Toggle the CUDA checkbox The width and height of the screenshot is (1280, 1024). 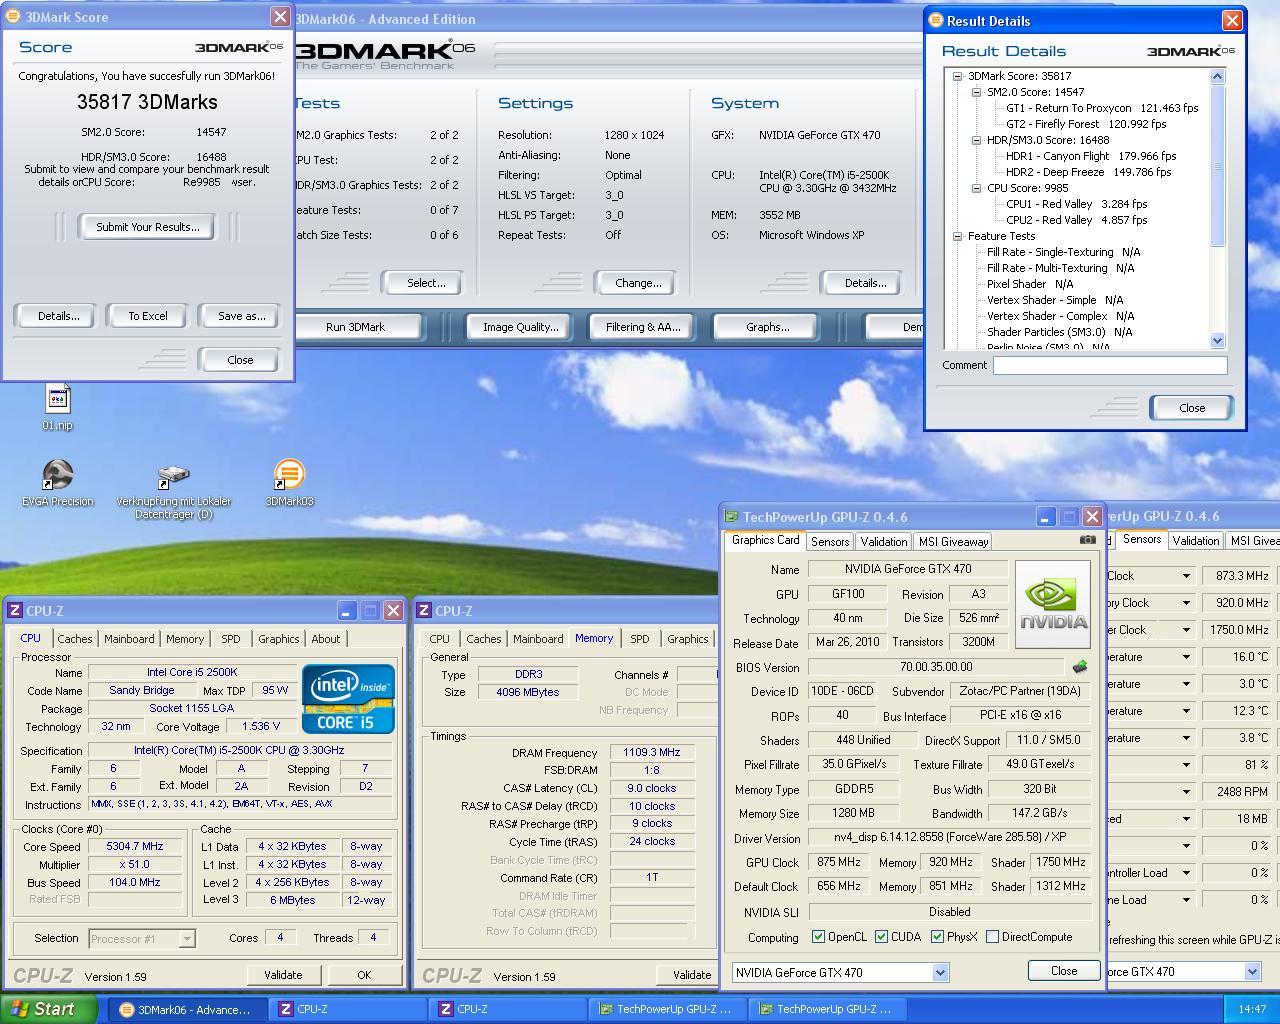tap(881, 937)
